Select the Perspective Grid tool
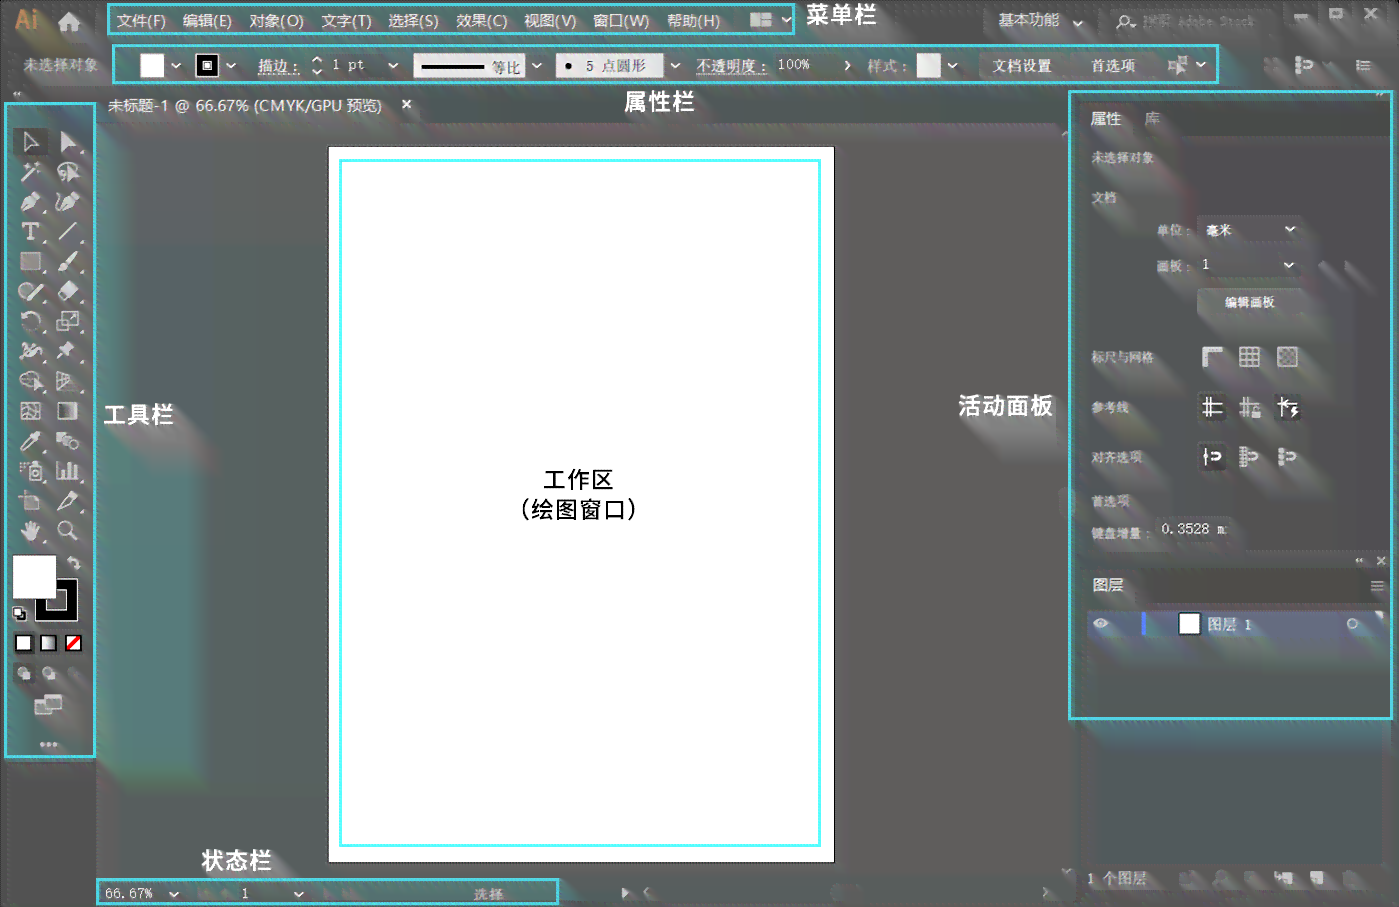1399x907 pixels. (x=68, y=381)
